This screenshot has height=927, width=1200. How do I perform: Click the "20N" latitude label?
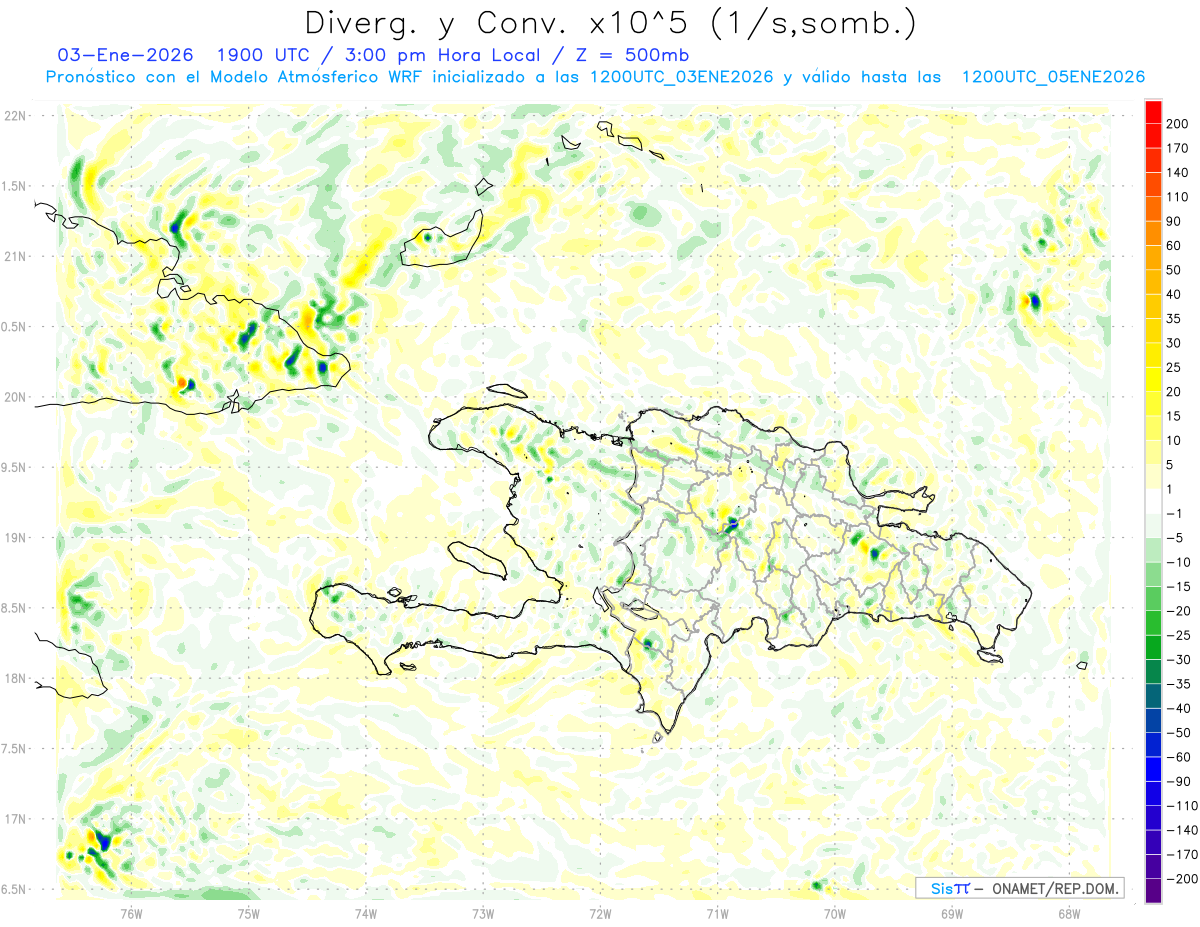click(14, 397)
